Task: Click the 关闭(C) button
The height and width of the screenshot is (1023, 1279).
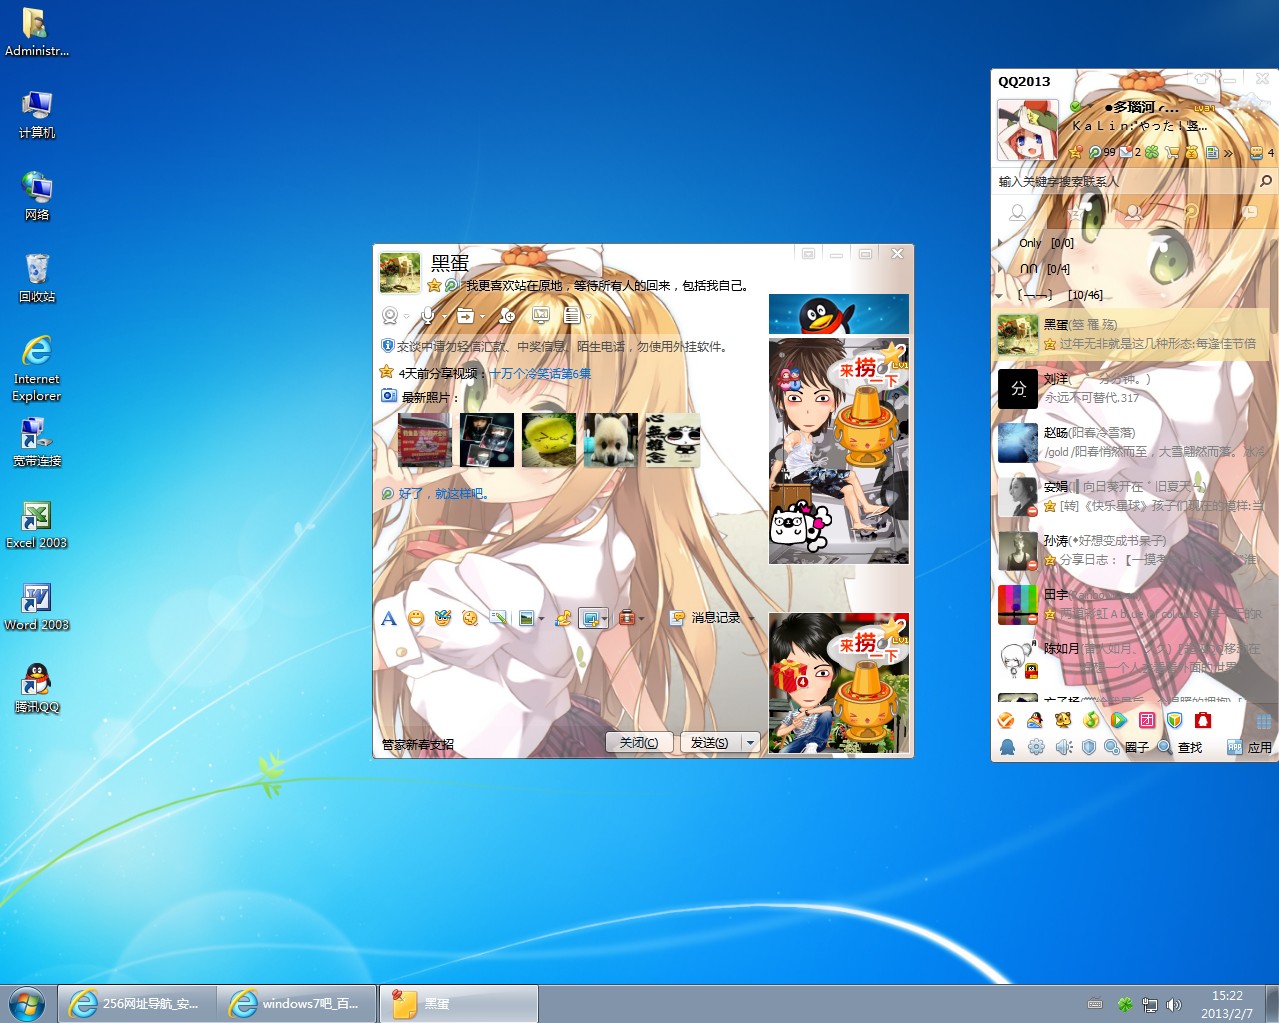Action: click(x=639, y=742)
